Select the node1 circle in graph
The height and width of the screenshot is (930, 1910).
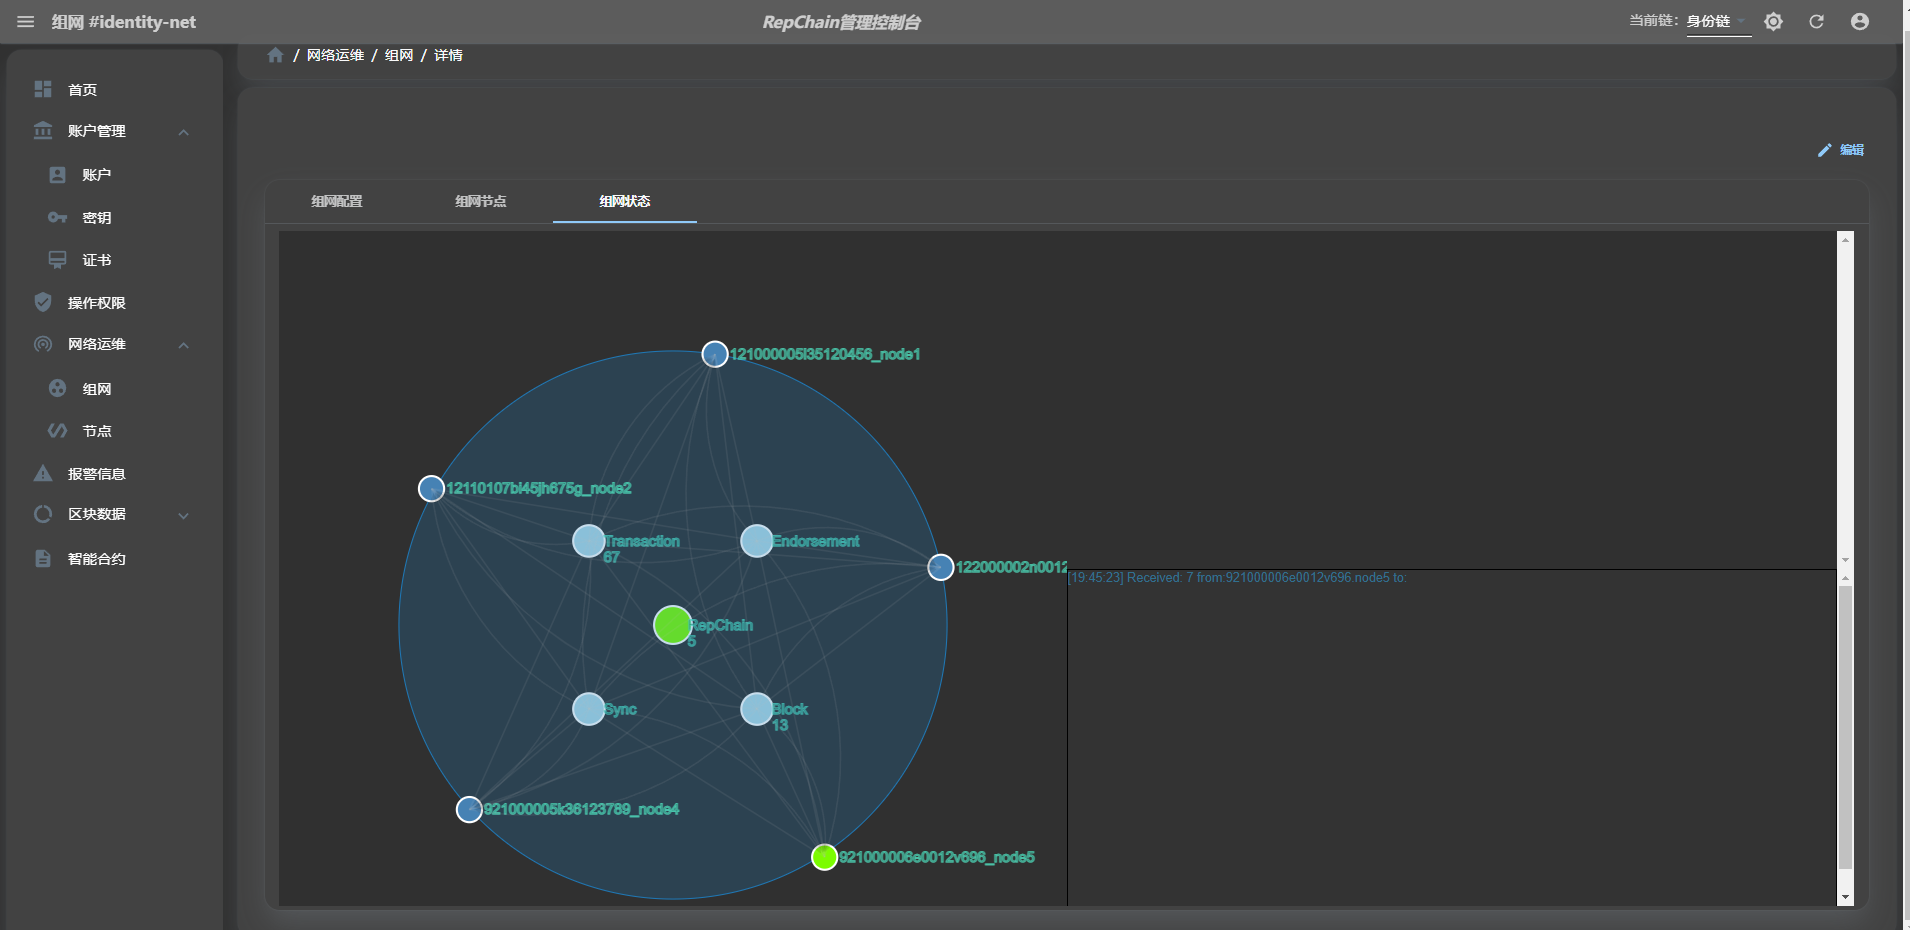[714, 354]
